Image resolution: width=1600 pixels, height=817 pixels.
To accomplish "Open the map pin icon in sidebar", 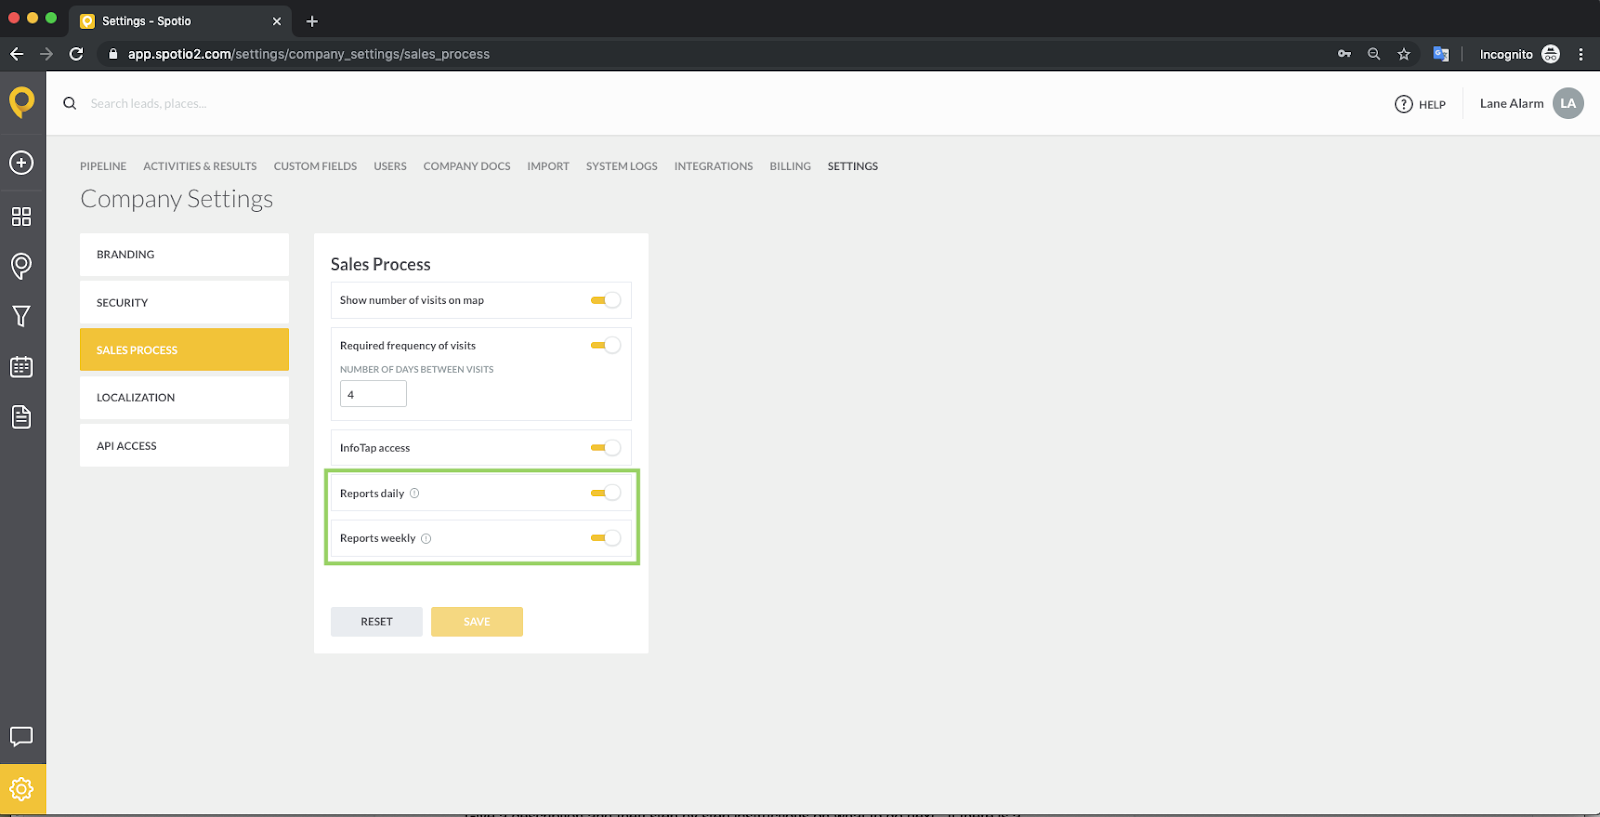I will pyautogui.click(x=21, y=266).
